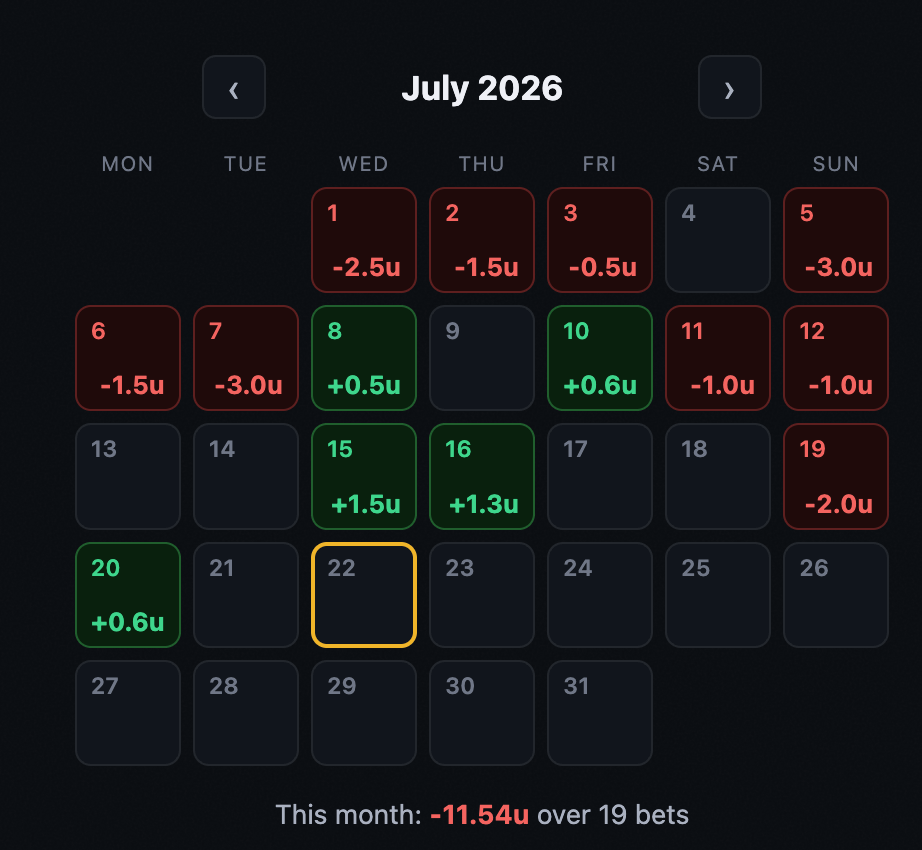Select empty day July 27
922x850 pixels.
(128, 713)
